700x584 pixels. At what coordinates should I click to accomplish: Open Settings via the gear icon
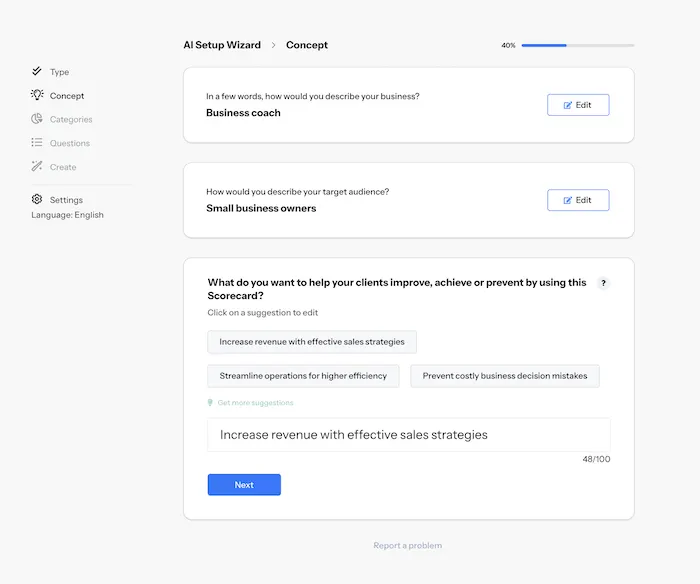[37, 200]
